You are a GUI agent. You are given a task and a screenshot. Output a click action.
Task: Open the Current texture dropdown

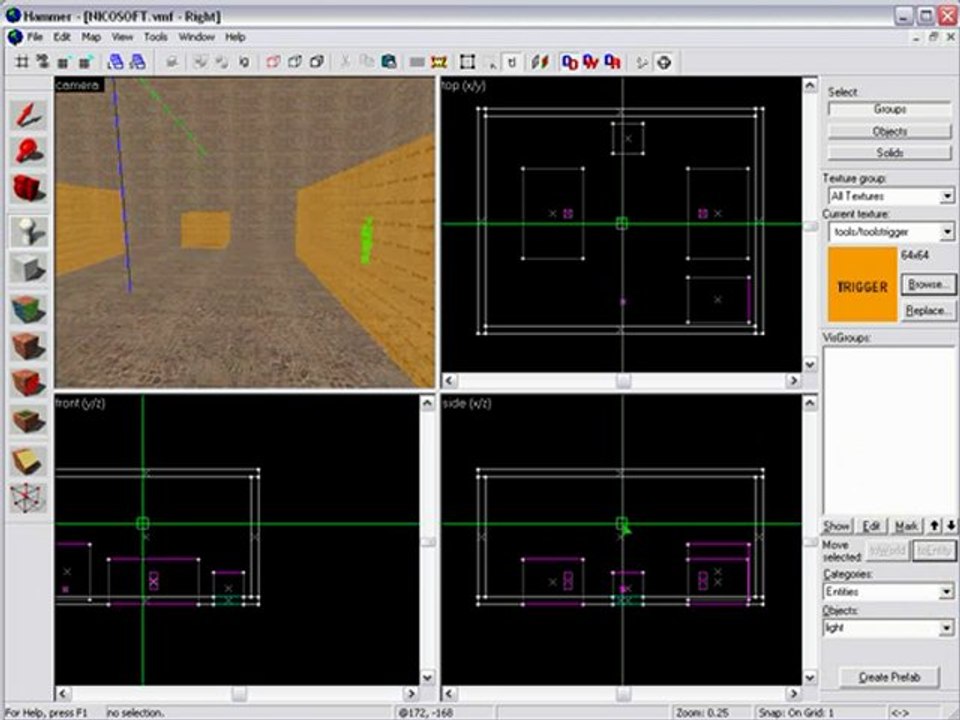pos(946,232)
